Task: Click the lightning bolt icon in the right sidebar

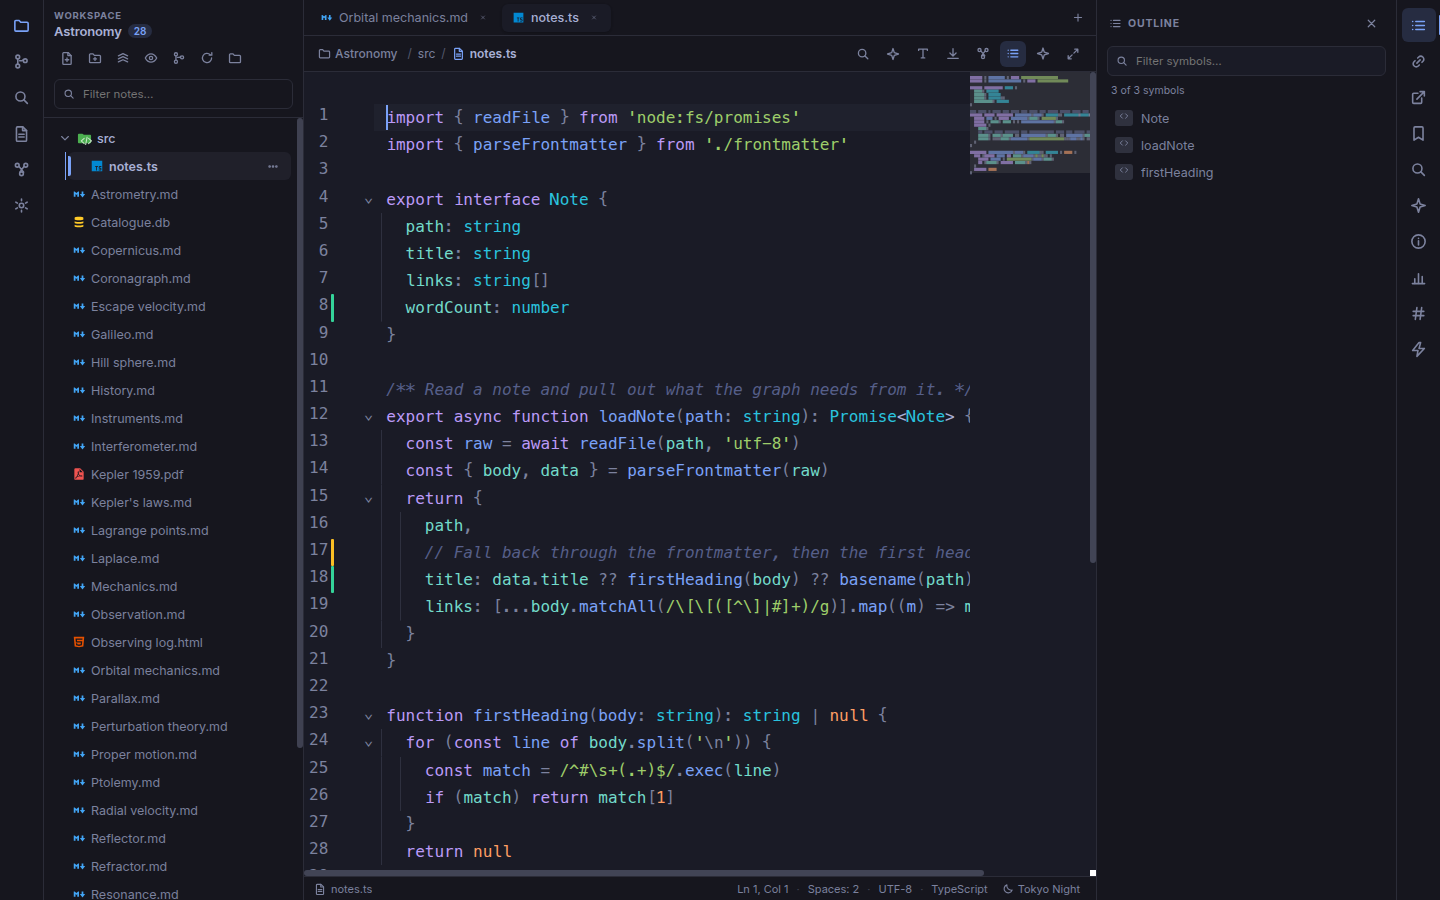Action: point(1418,350)
